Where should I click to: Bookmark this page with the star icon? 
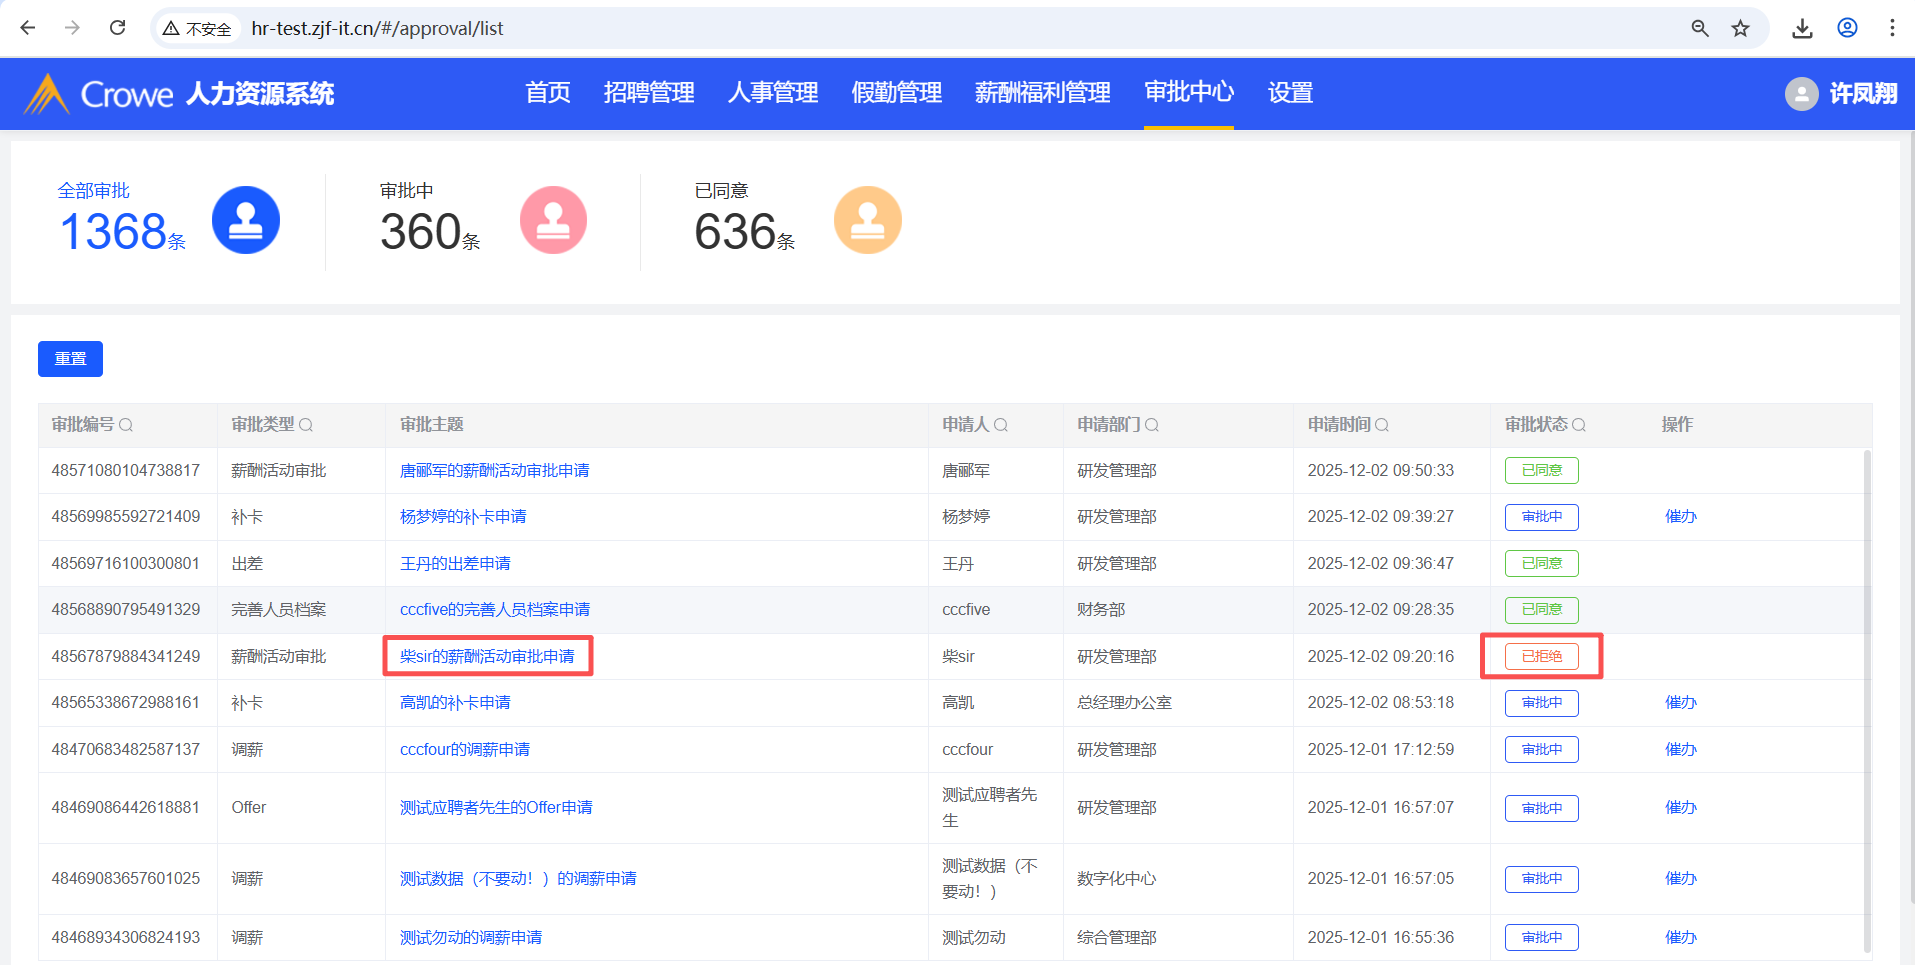point(1741,28)
